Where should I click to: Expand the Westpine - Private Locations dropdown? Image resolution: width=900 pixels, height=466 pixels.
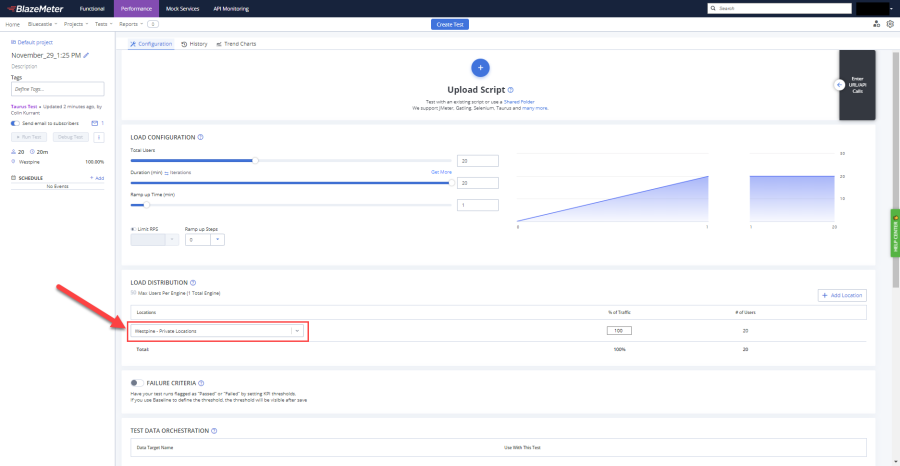click(296, 331)
